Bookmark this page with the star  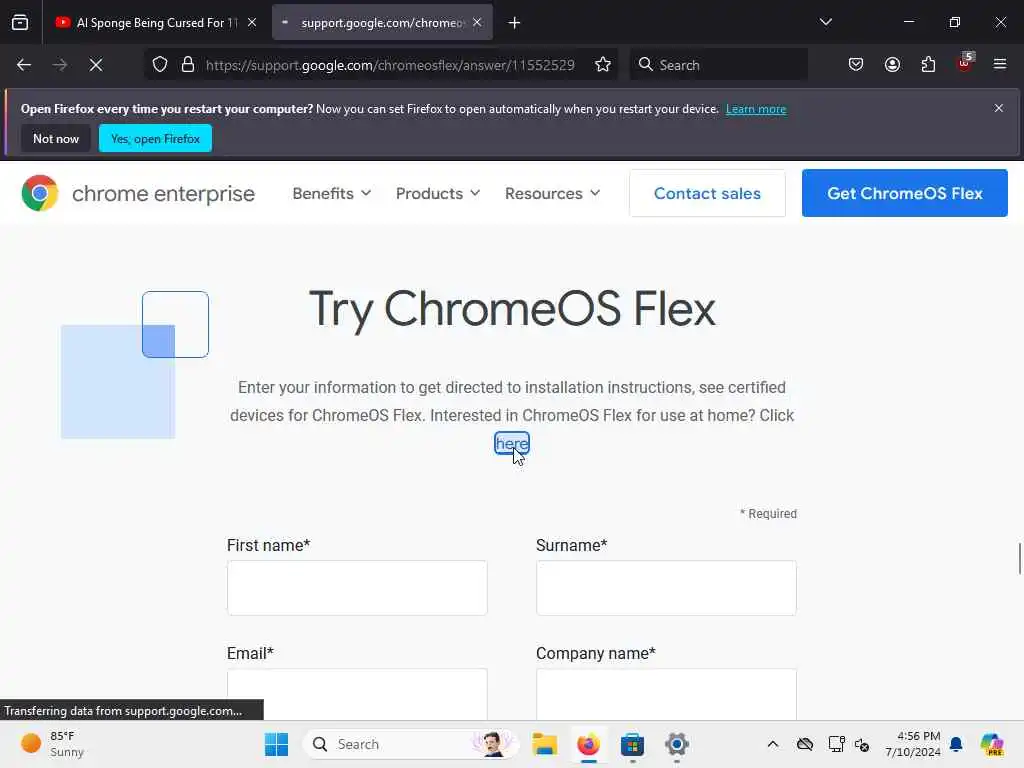603,65
